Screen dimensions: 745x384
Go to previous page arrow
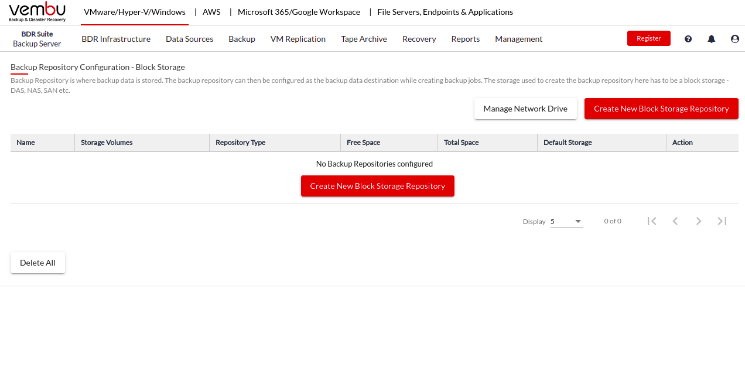(x=675, y=221)
